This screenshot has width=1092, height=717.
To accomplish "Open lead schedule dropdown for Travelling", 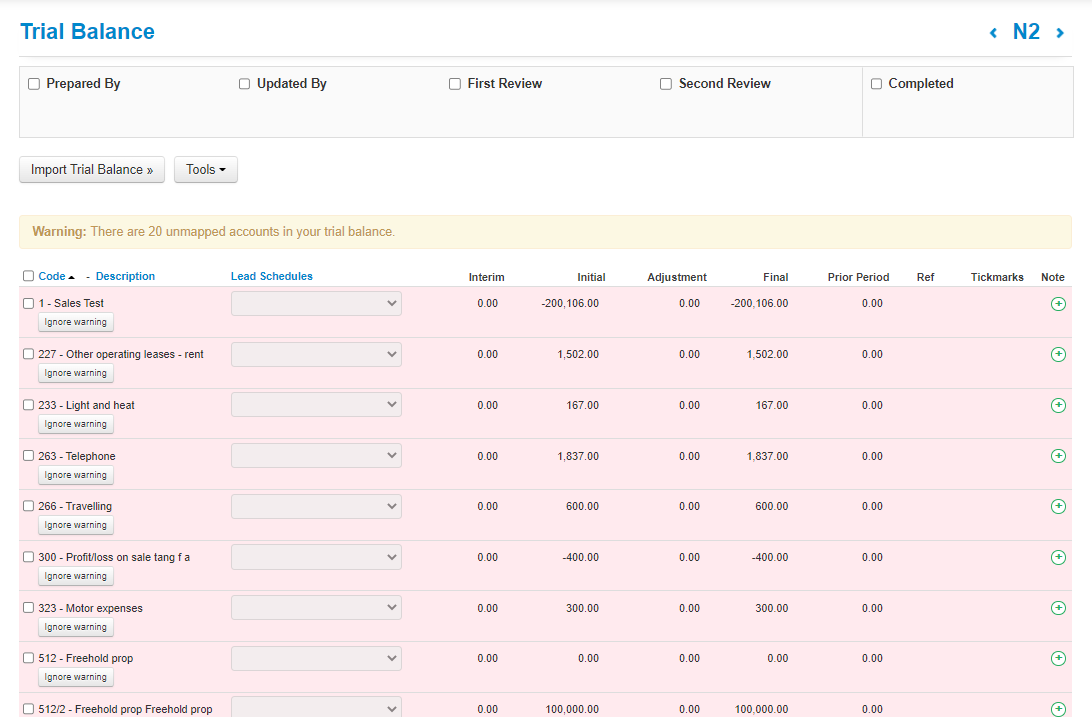I will pyautogui.click(x=316, y=506).
